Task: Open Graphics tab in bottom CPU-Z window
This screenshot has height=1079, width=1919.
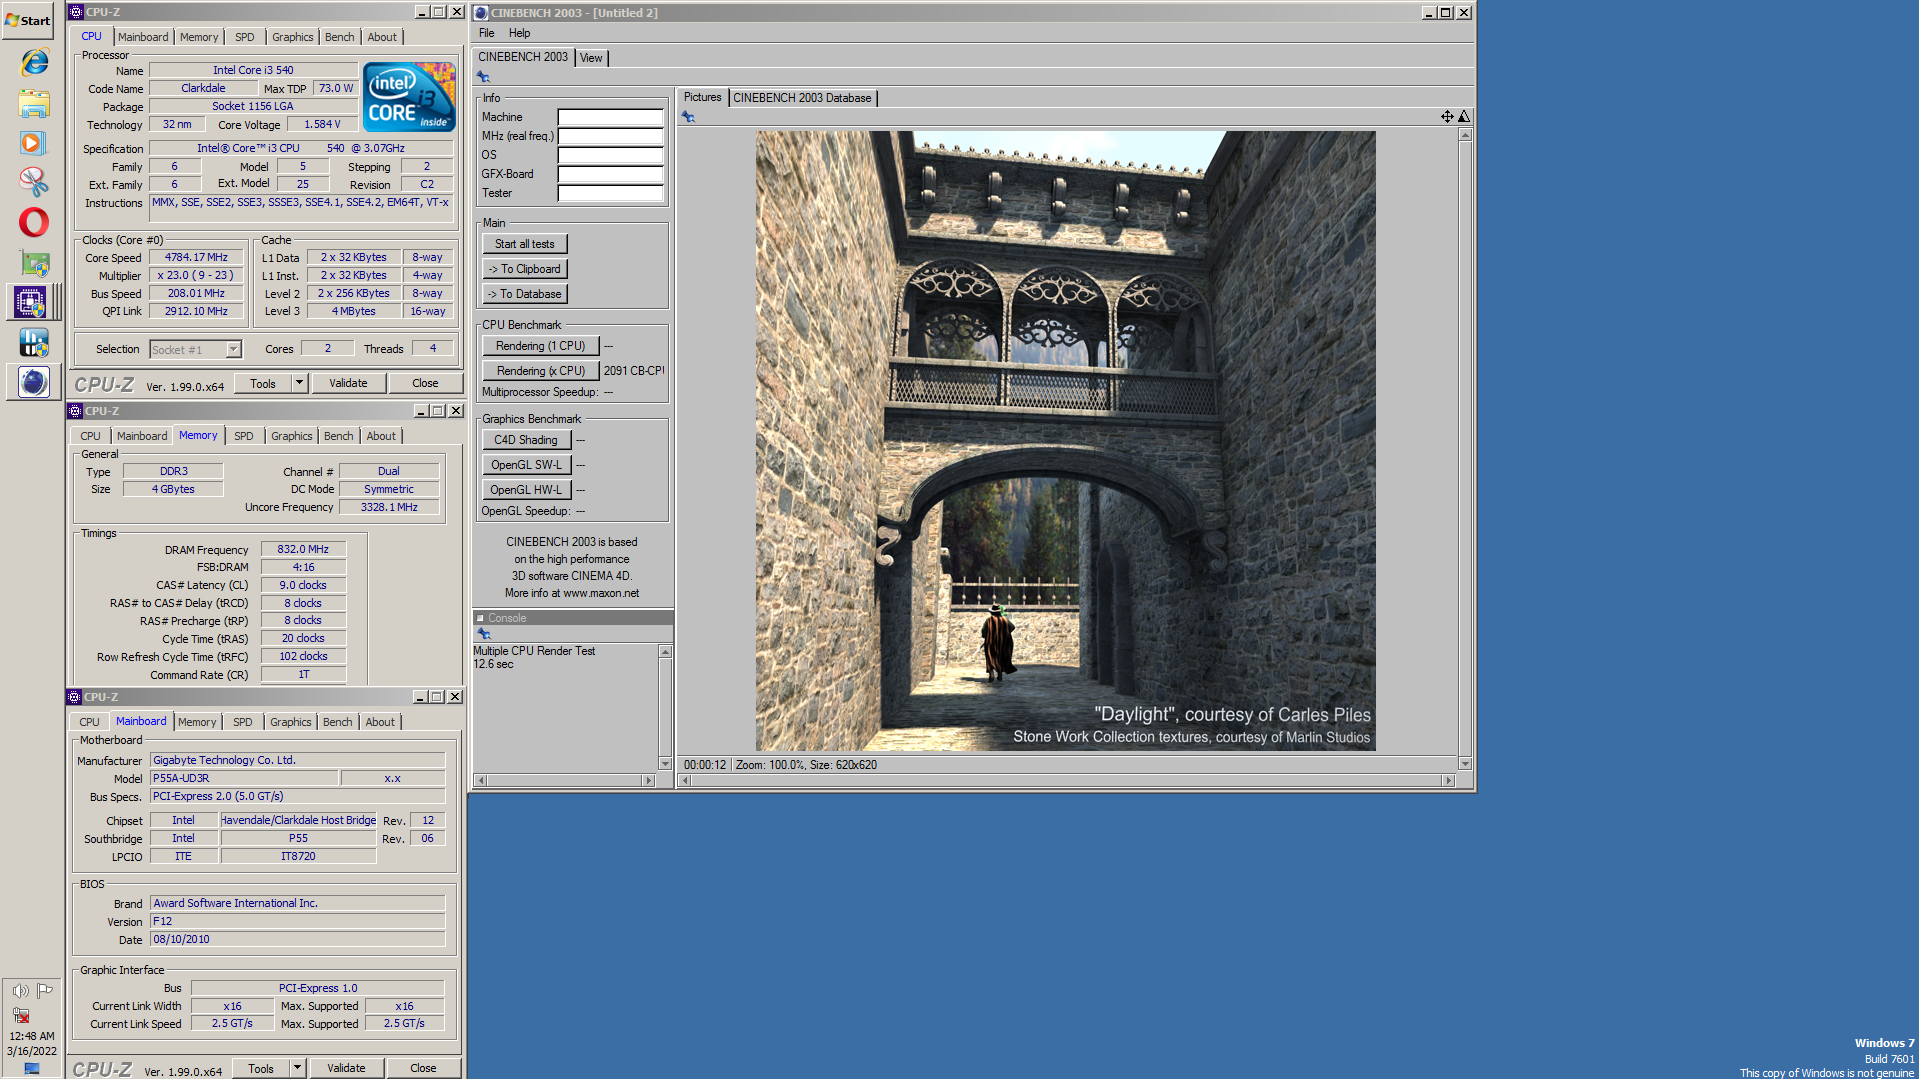Action: coord(291,722)
